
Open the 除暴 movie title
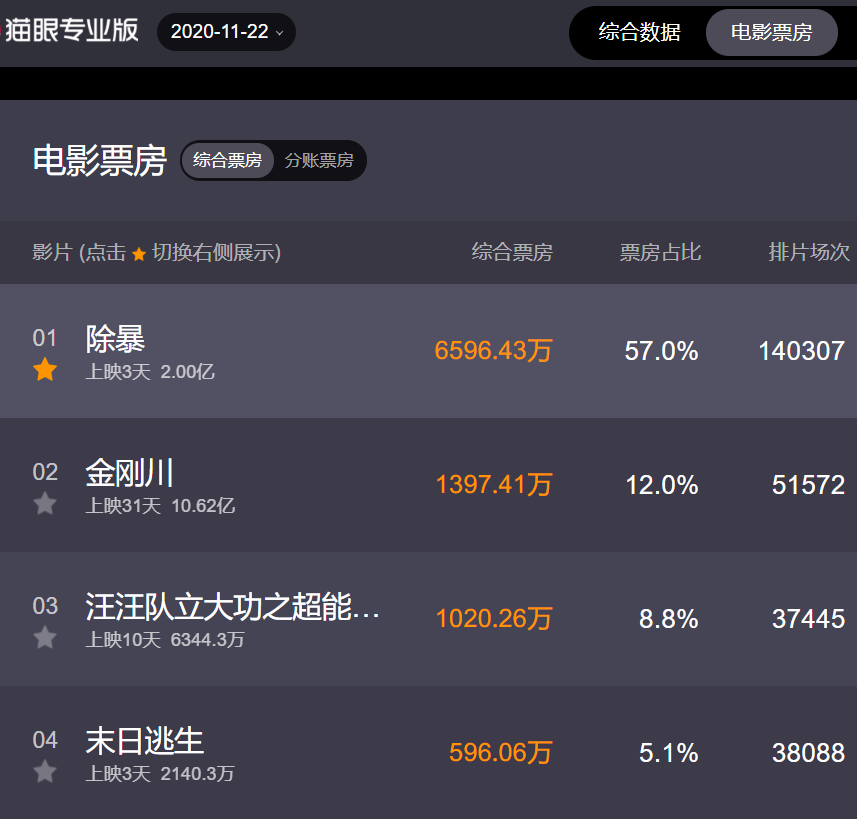pos(115,339)
